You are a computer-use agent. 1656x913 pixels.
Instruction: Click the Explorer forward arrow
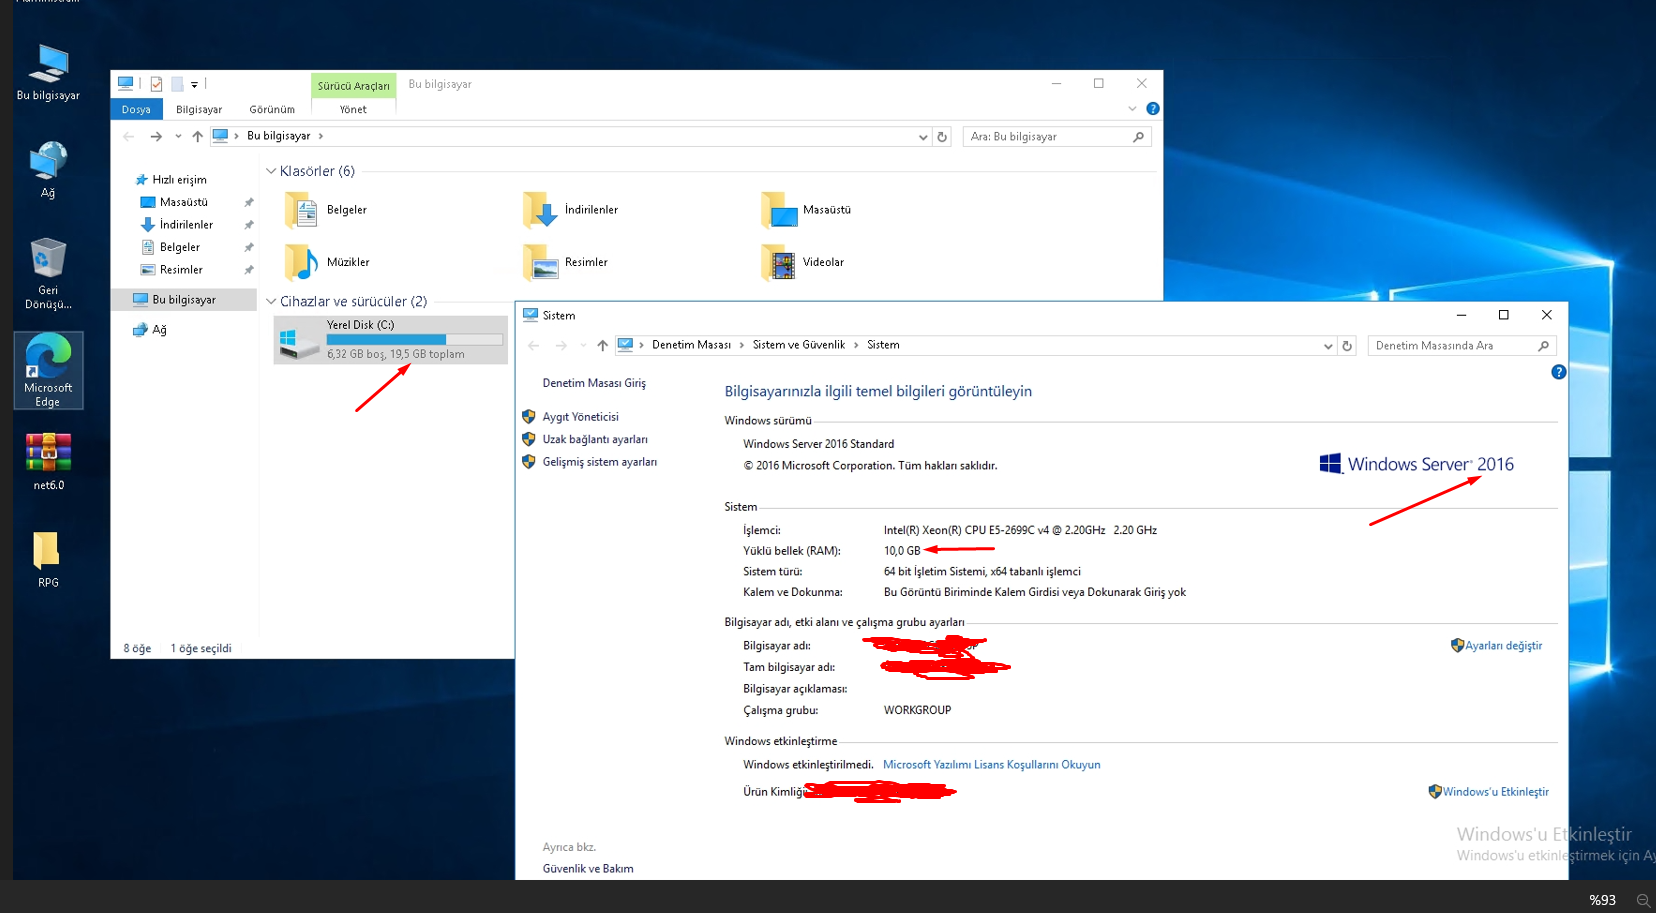click(156, 137)
